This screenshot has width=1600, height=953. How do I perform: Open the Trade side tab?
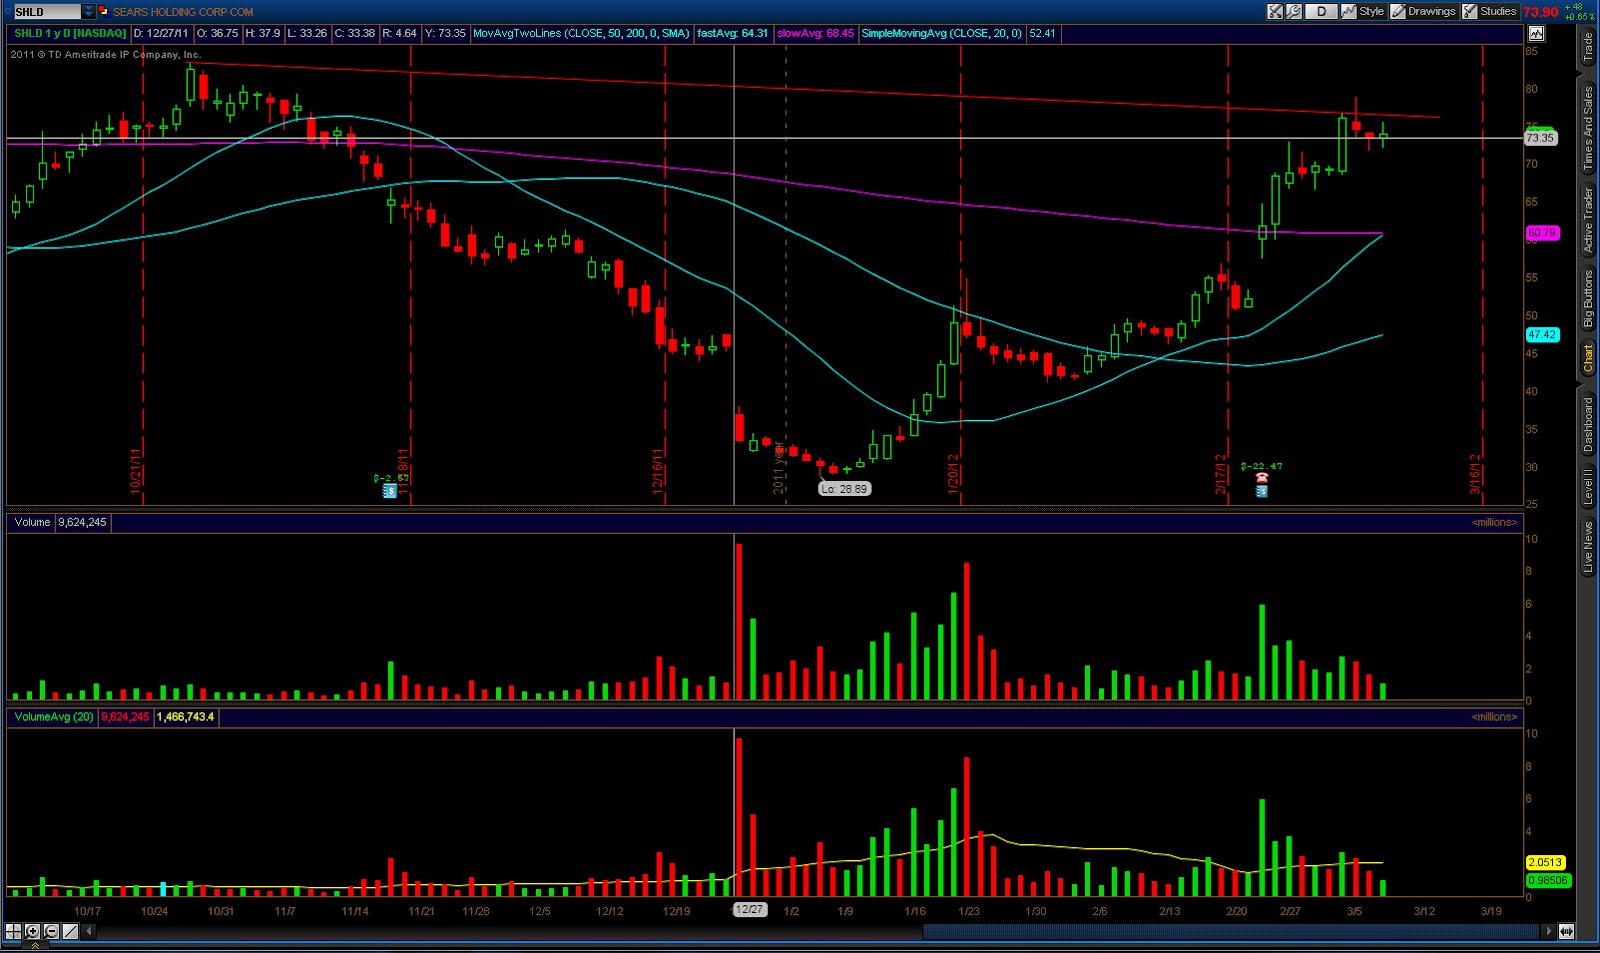(x=1587, y=47)
